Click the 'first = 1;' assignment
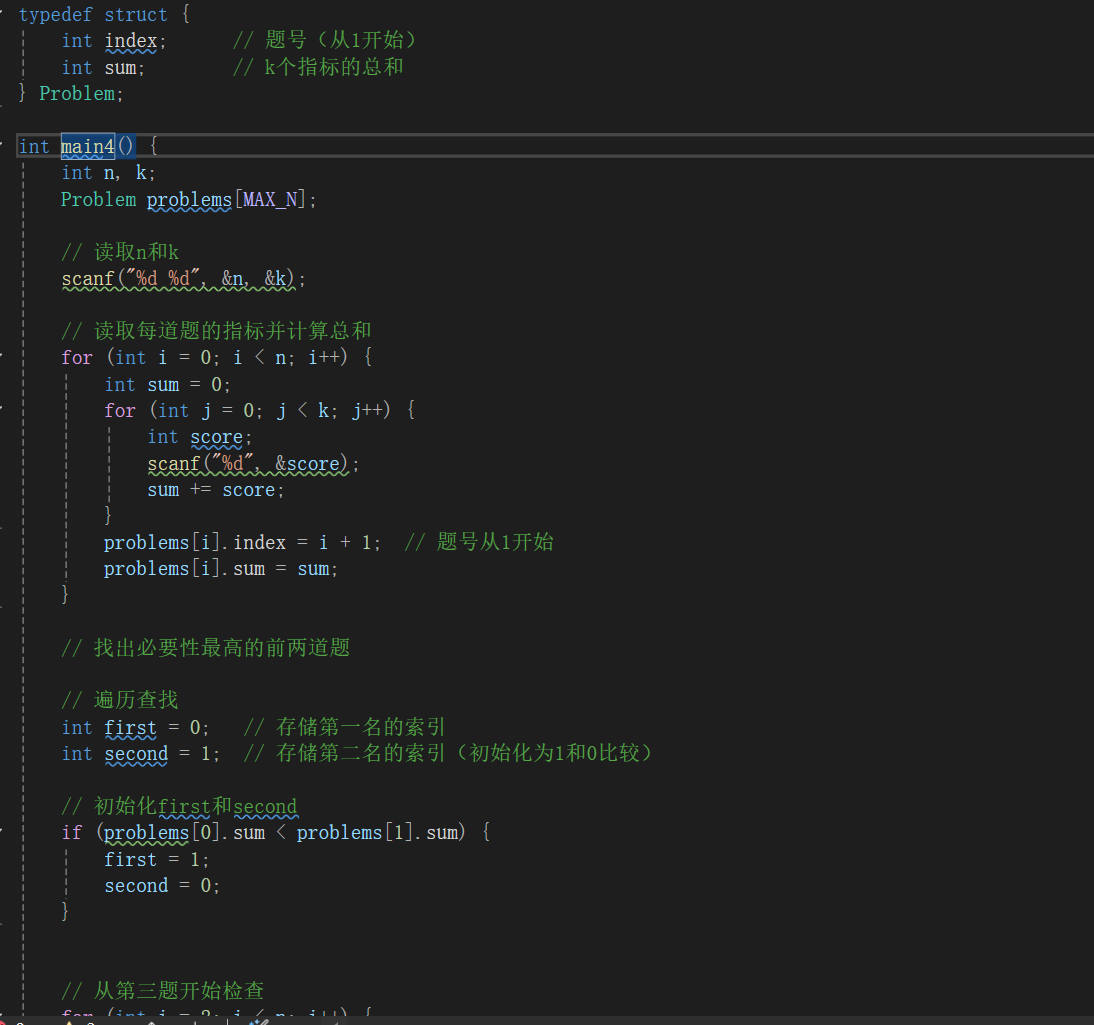The image size is (1094, 1025). (x=156, y=859)
